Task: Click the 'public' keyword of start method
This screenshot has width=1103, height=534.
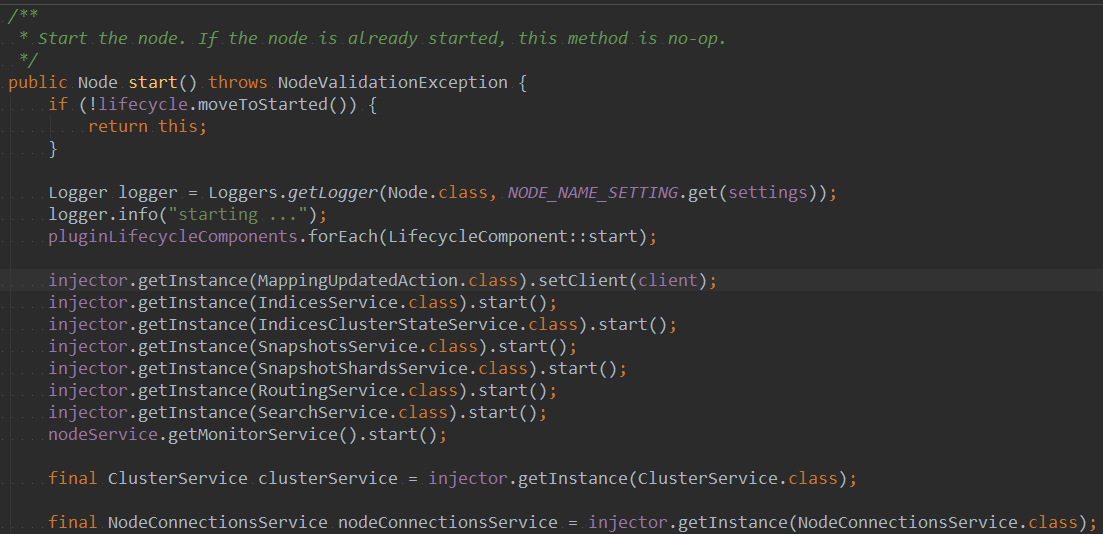Action: tap(38, 82)
